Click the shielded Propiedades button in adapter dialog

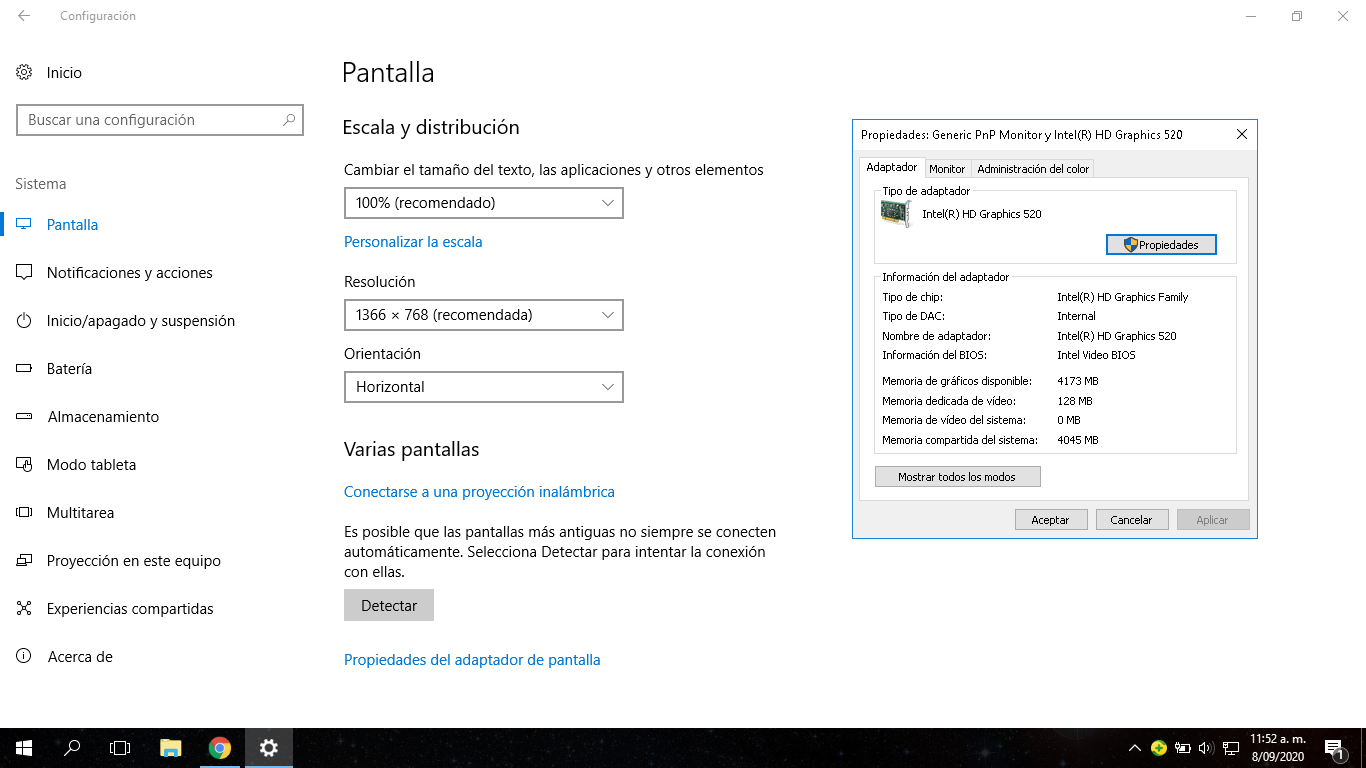pyautogui.click(x=1161, y=245)
